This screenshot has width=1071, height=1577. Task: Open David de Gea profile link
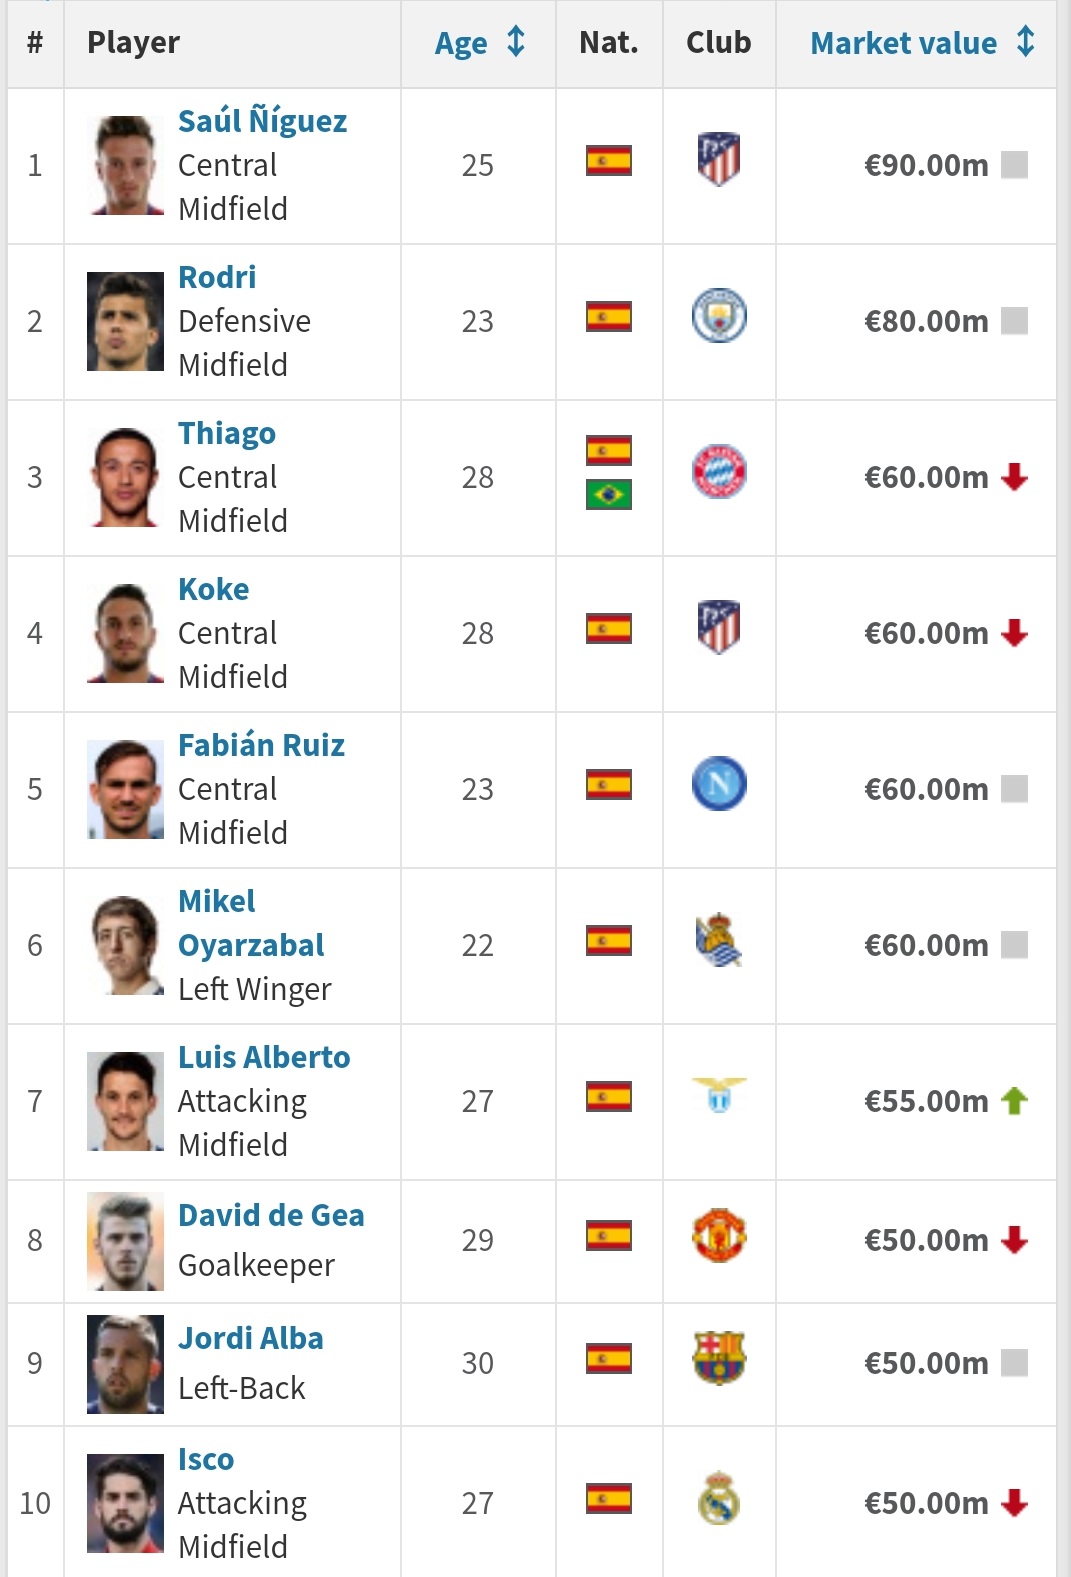tap(271, 1215)
